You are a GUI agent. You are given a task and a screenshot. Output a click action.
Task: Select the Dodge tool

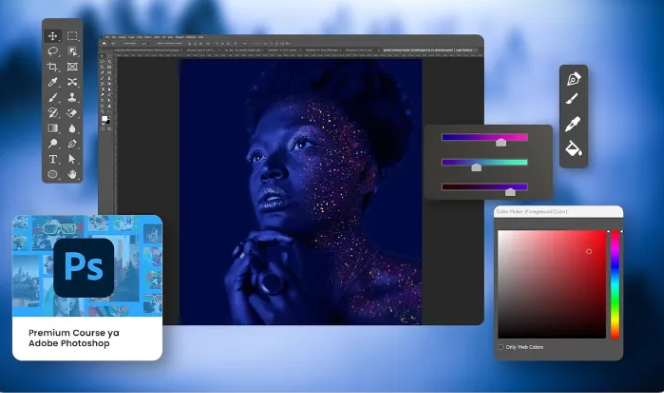(53, 144)
